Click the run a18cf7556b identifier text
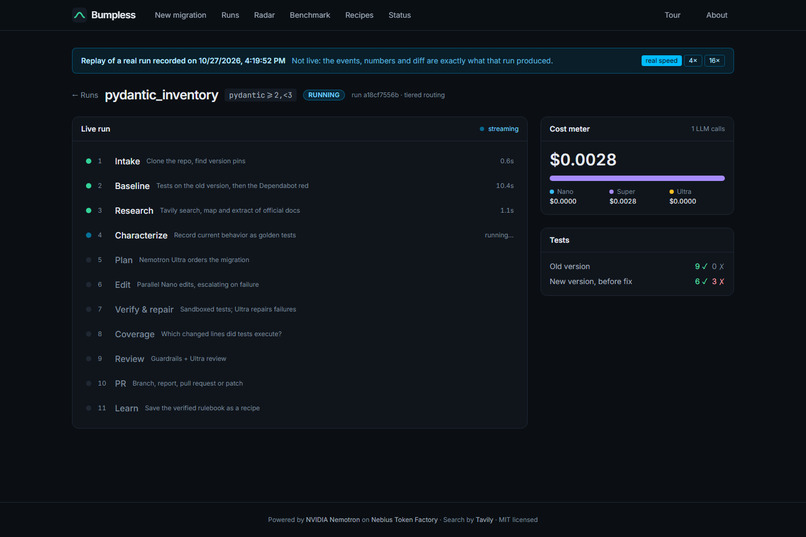 [375, 95]
